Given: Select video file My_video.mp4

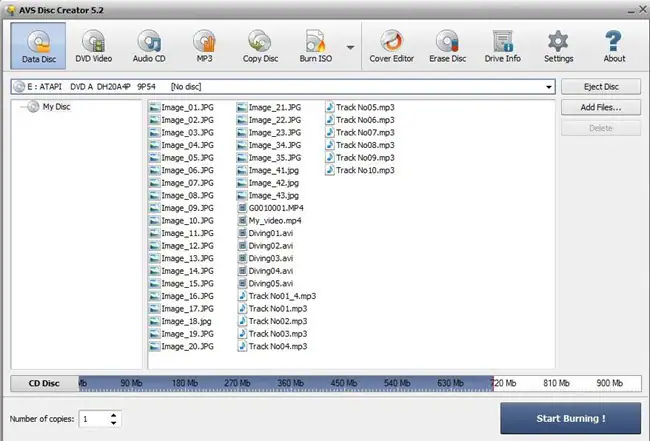Looking at the screenshot, I should 270,221.
